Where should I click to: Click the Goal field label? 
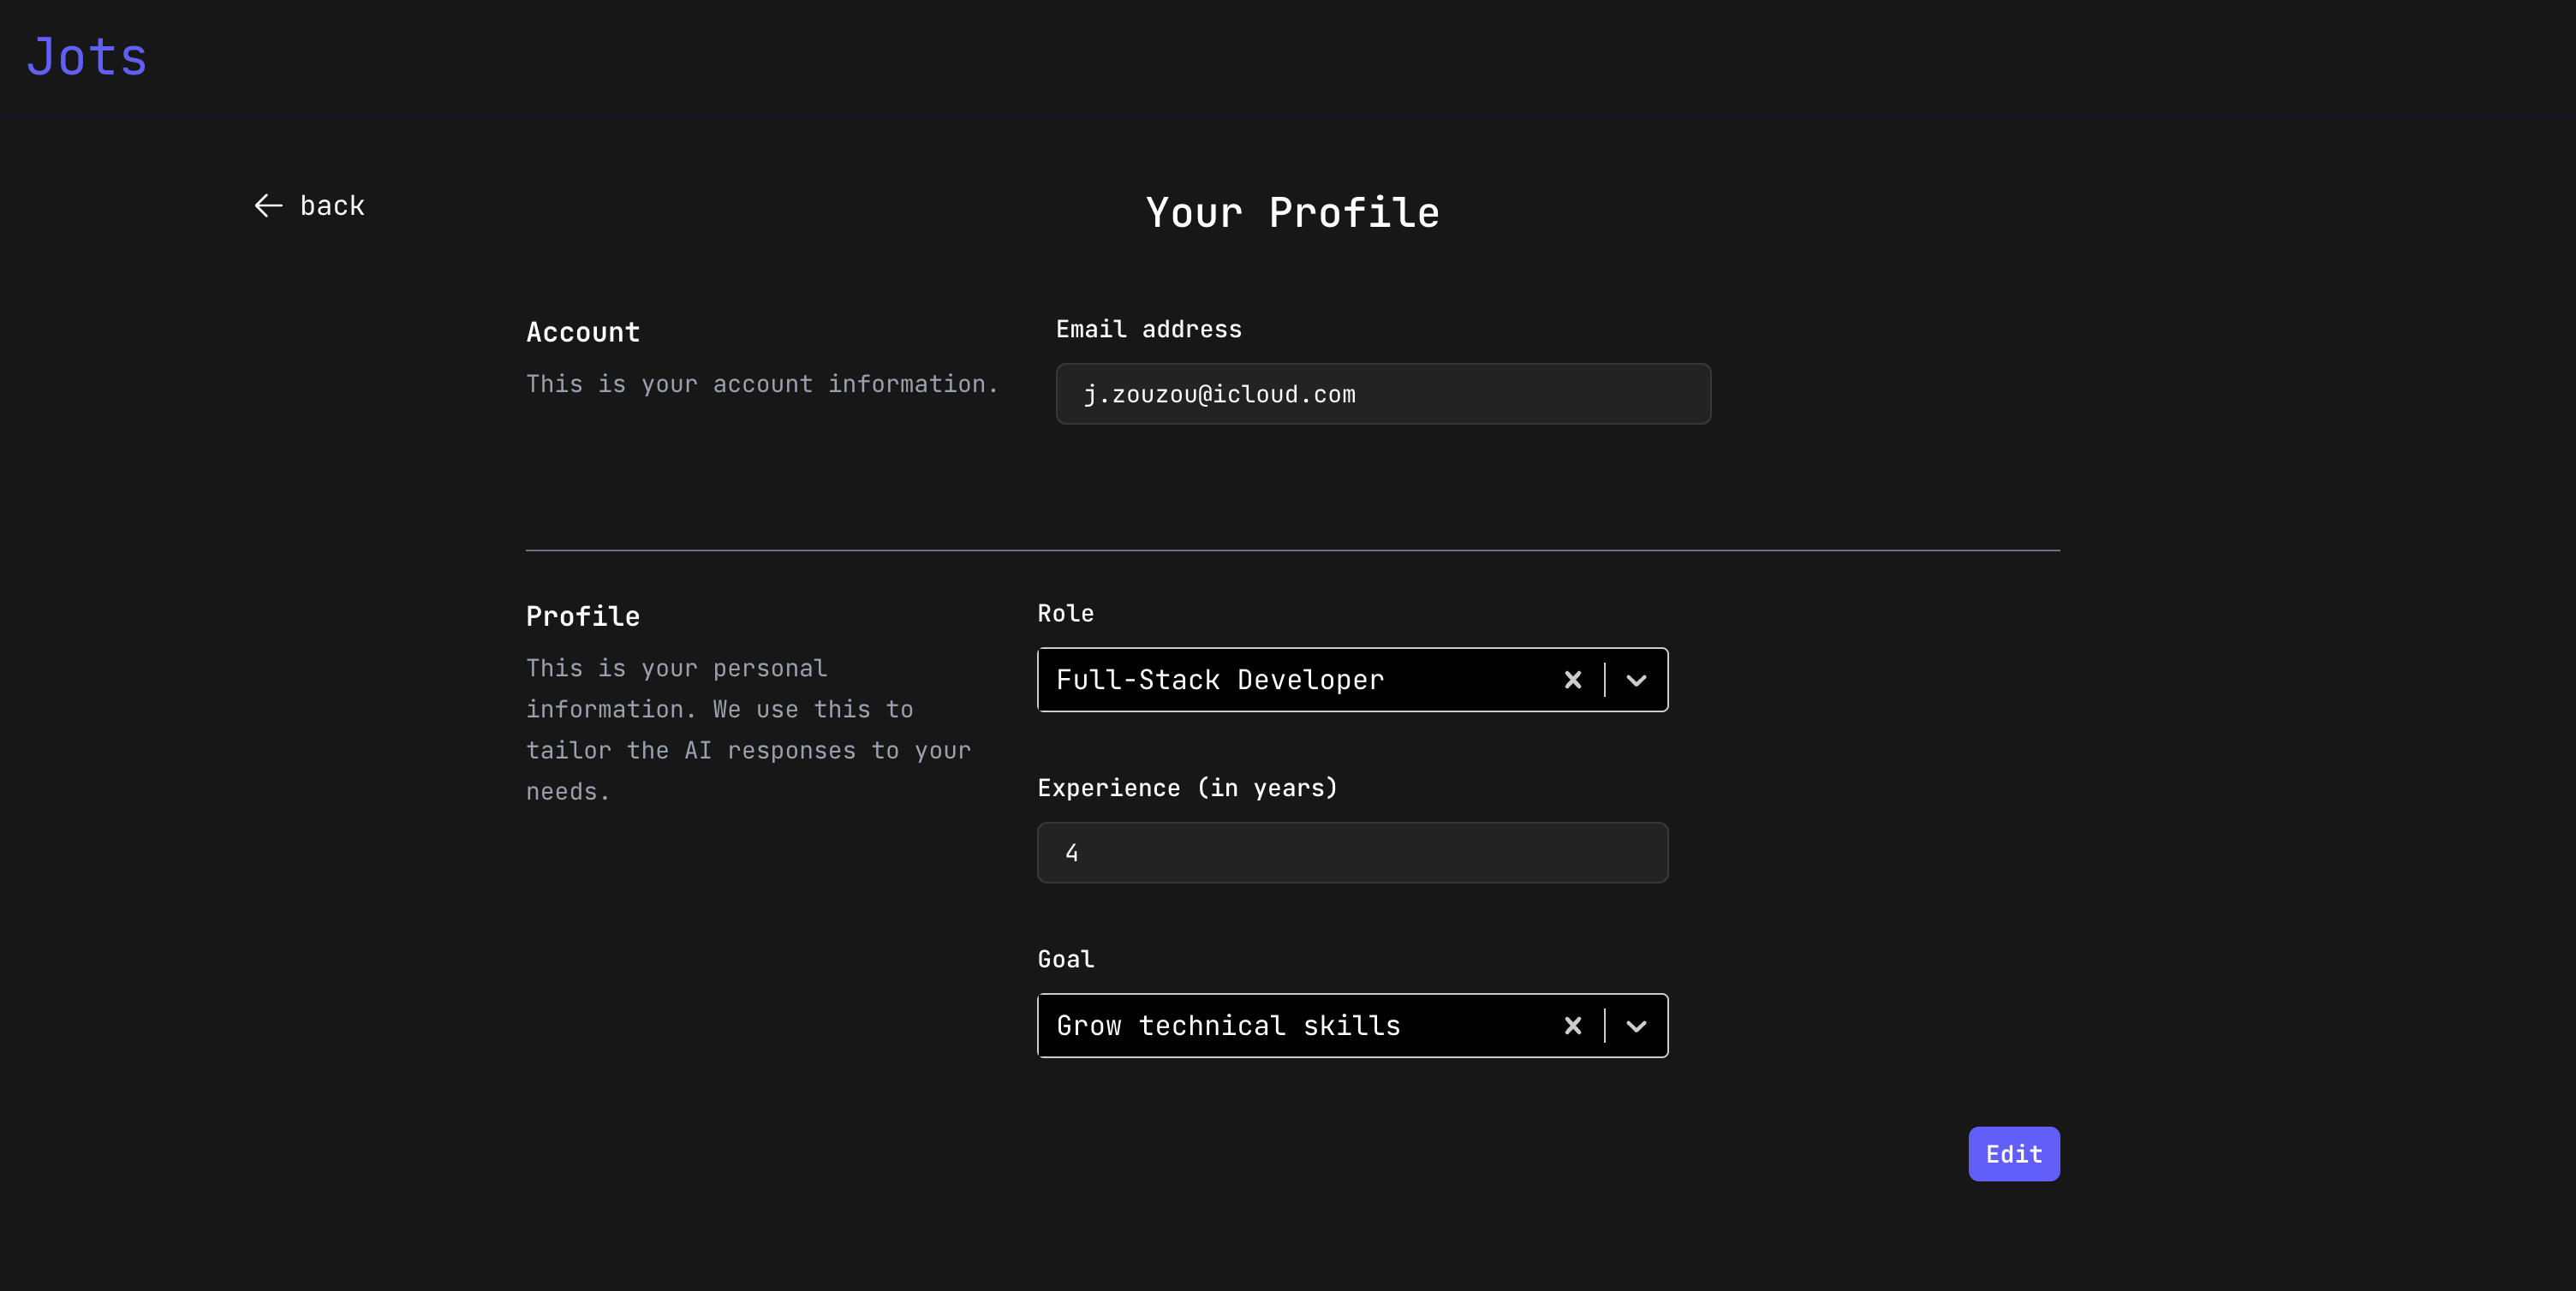pyautogui.click(x=1065, y=959)
